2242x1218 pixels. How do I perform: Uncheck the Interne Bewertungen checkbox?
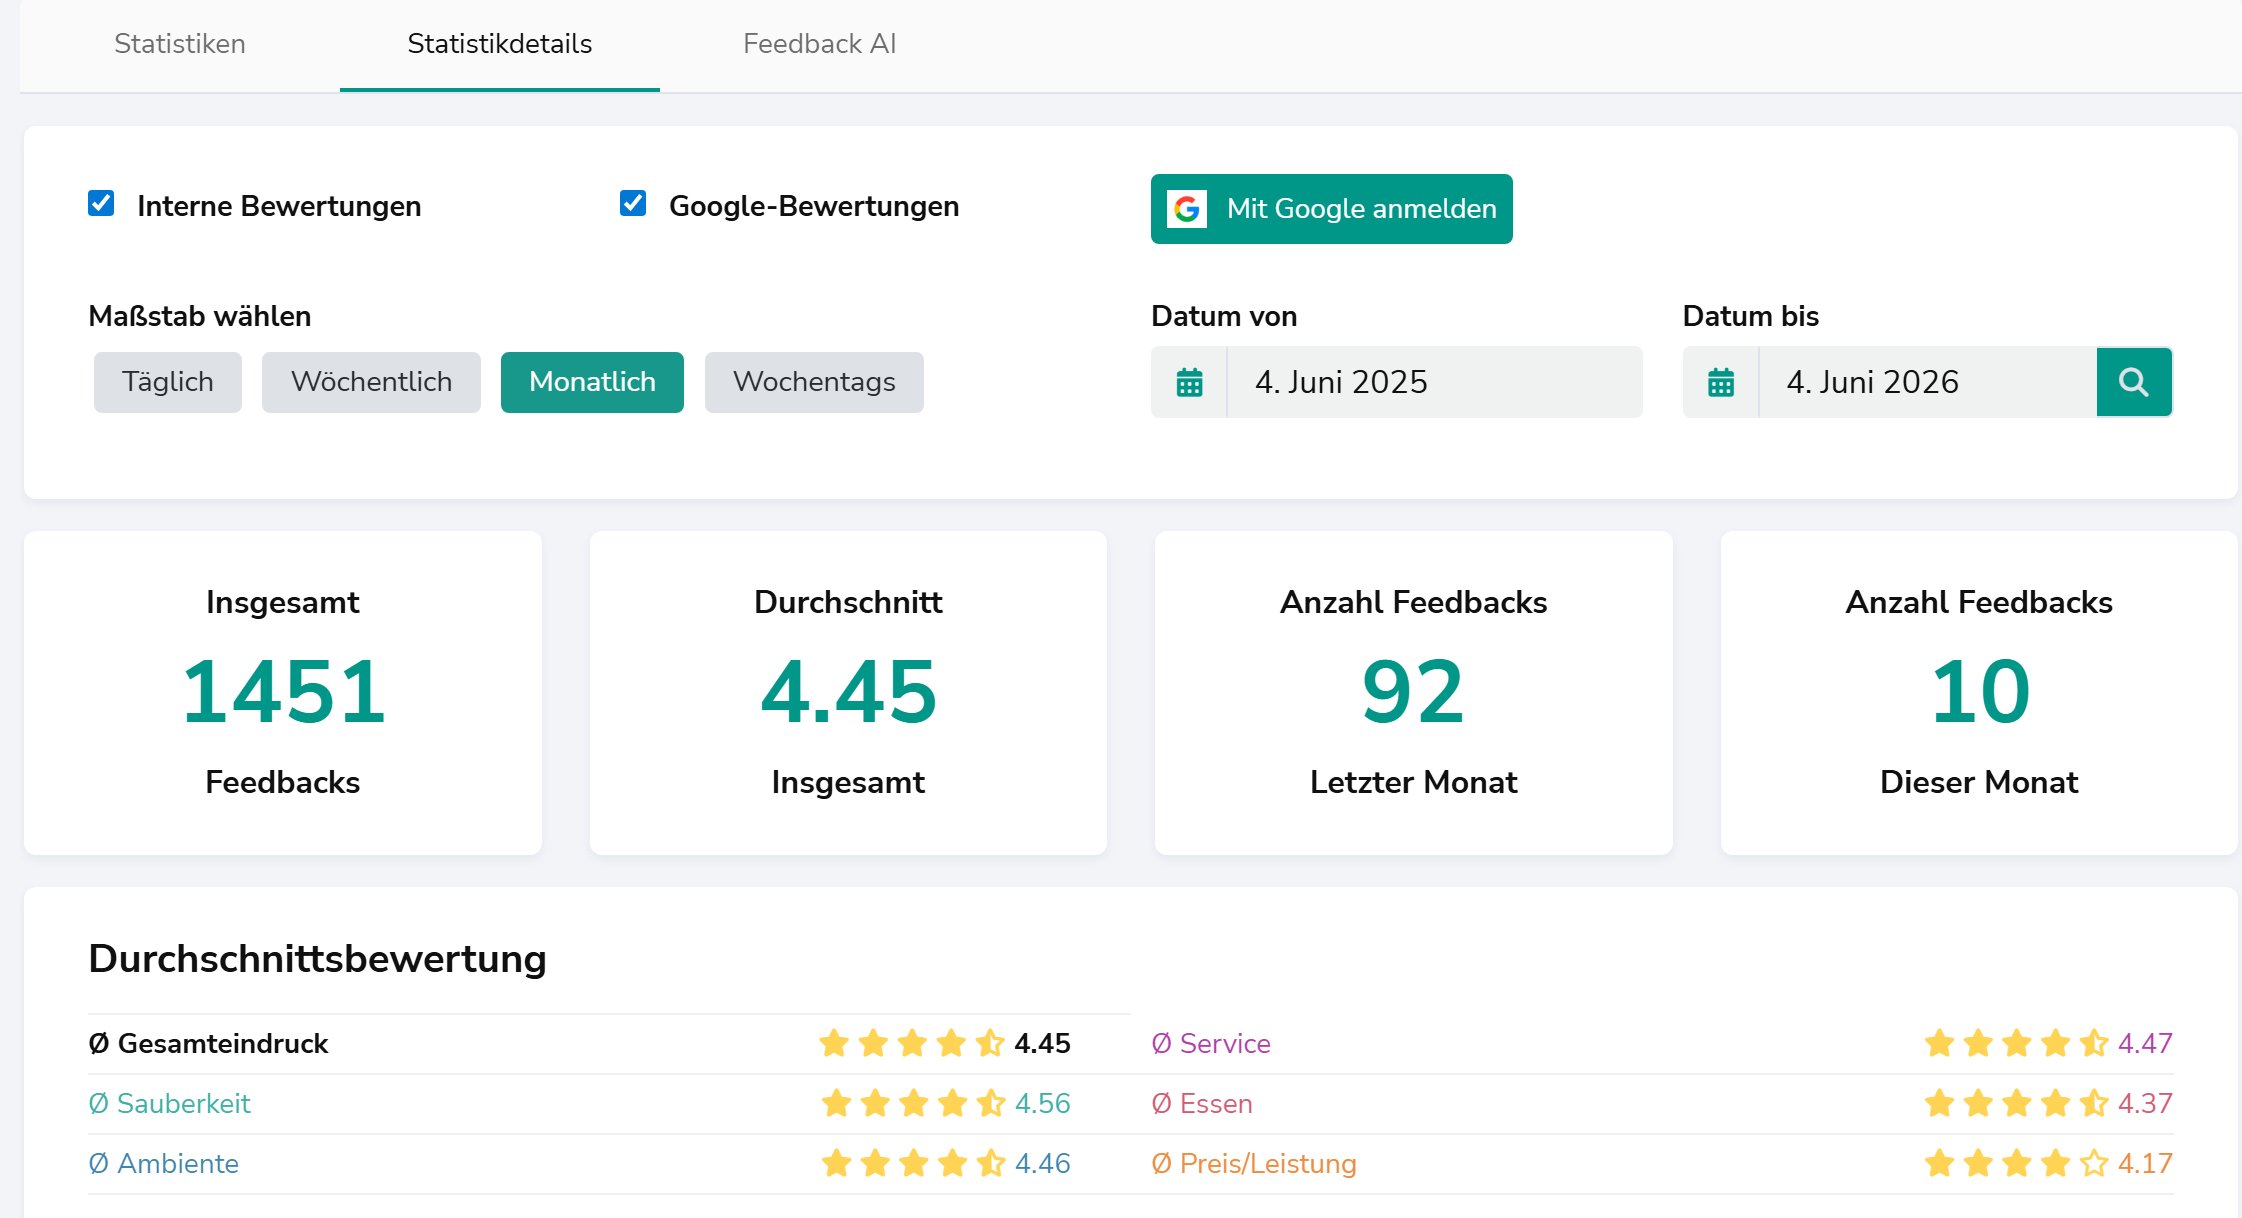[x=101, y=203]
